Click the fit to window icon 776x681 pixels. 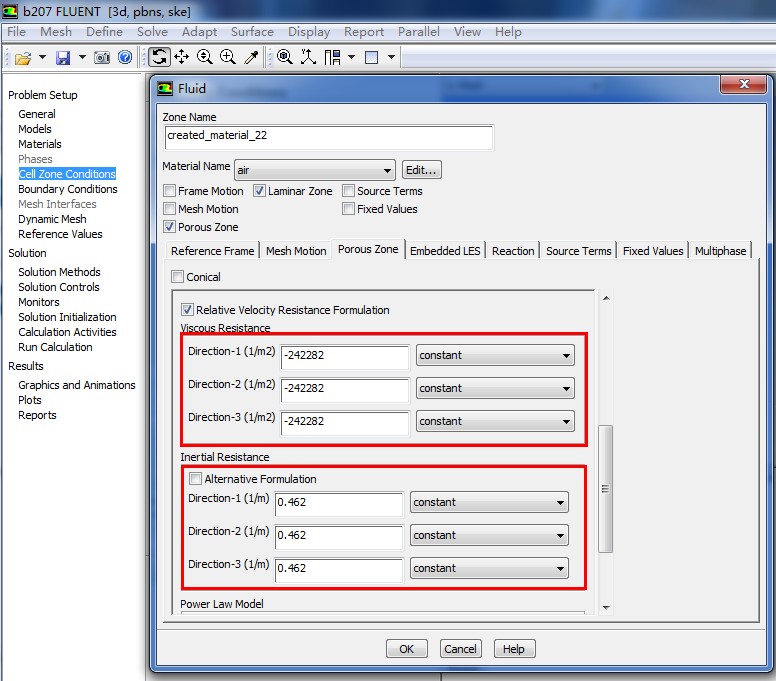[x=285, y=57]
